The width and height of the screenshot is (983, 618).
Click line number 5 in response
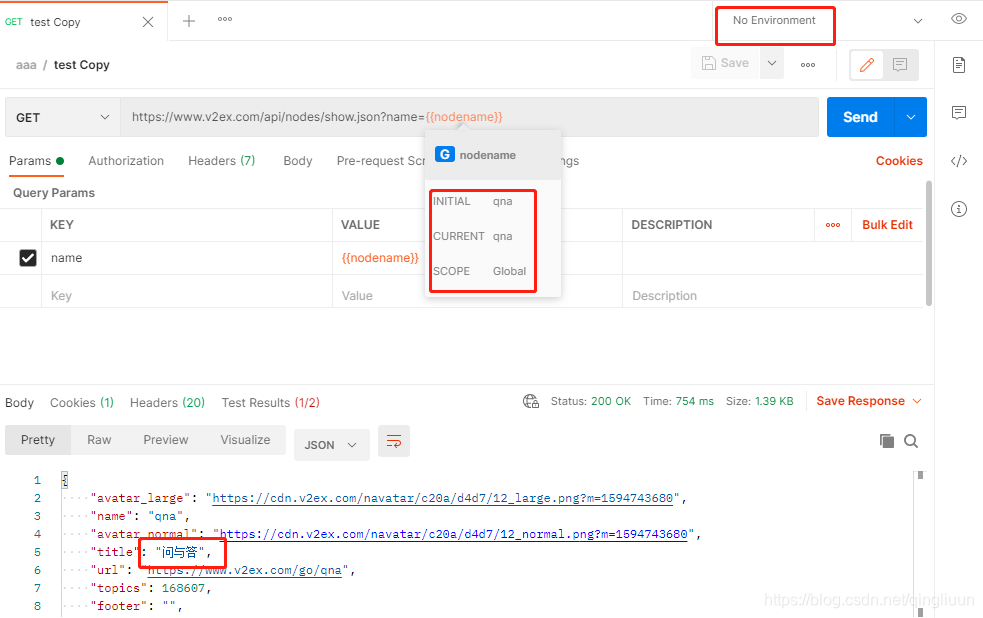tap(37, 552)
